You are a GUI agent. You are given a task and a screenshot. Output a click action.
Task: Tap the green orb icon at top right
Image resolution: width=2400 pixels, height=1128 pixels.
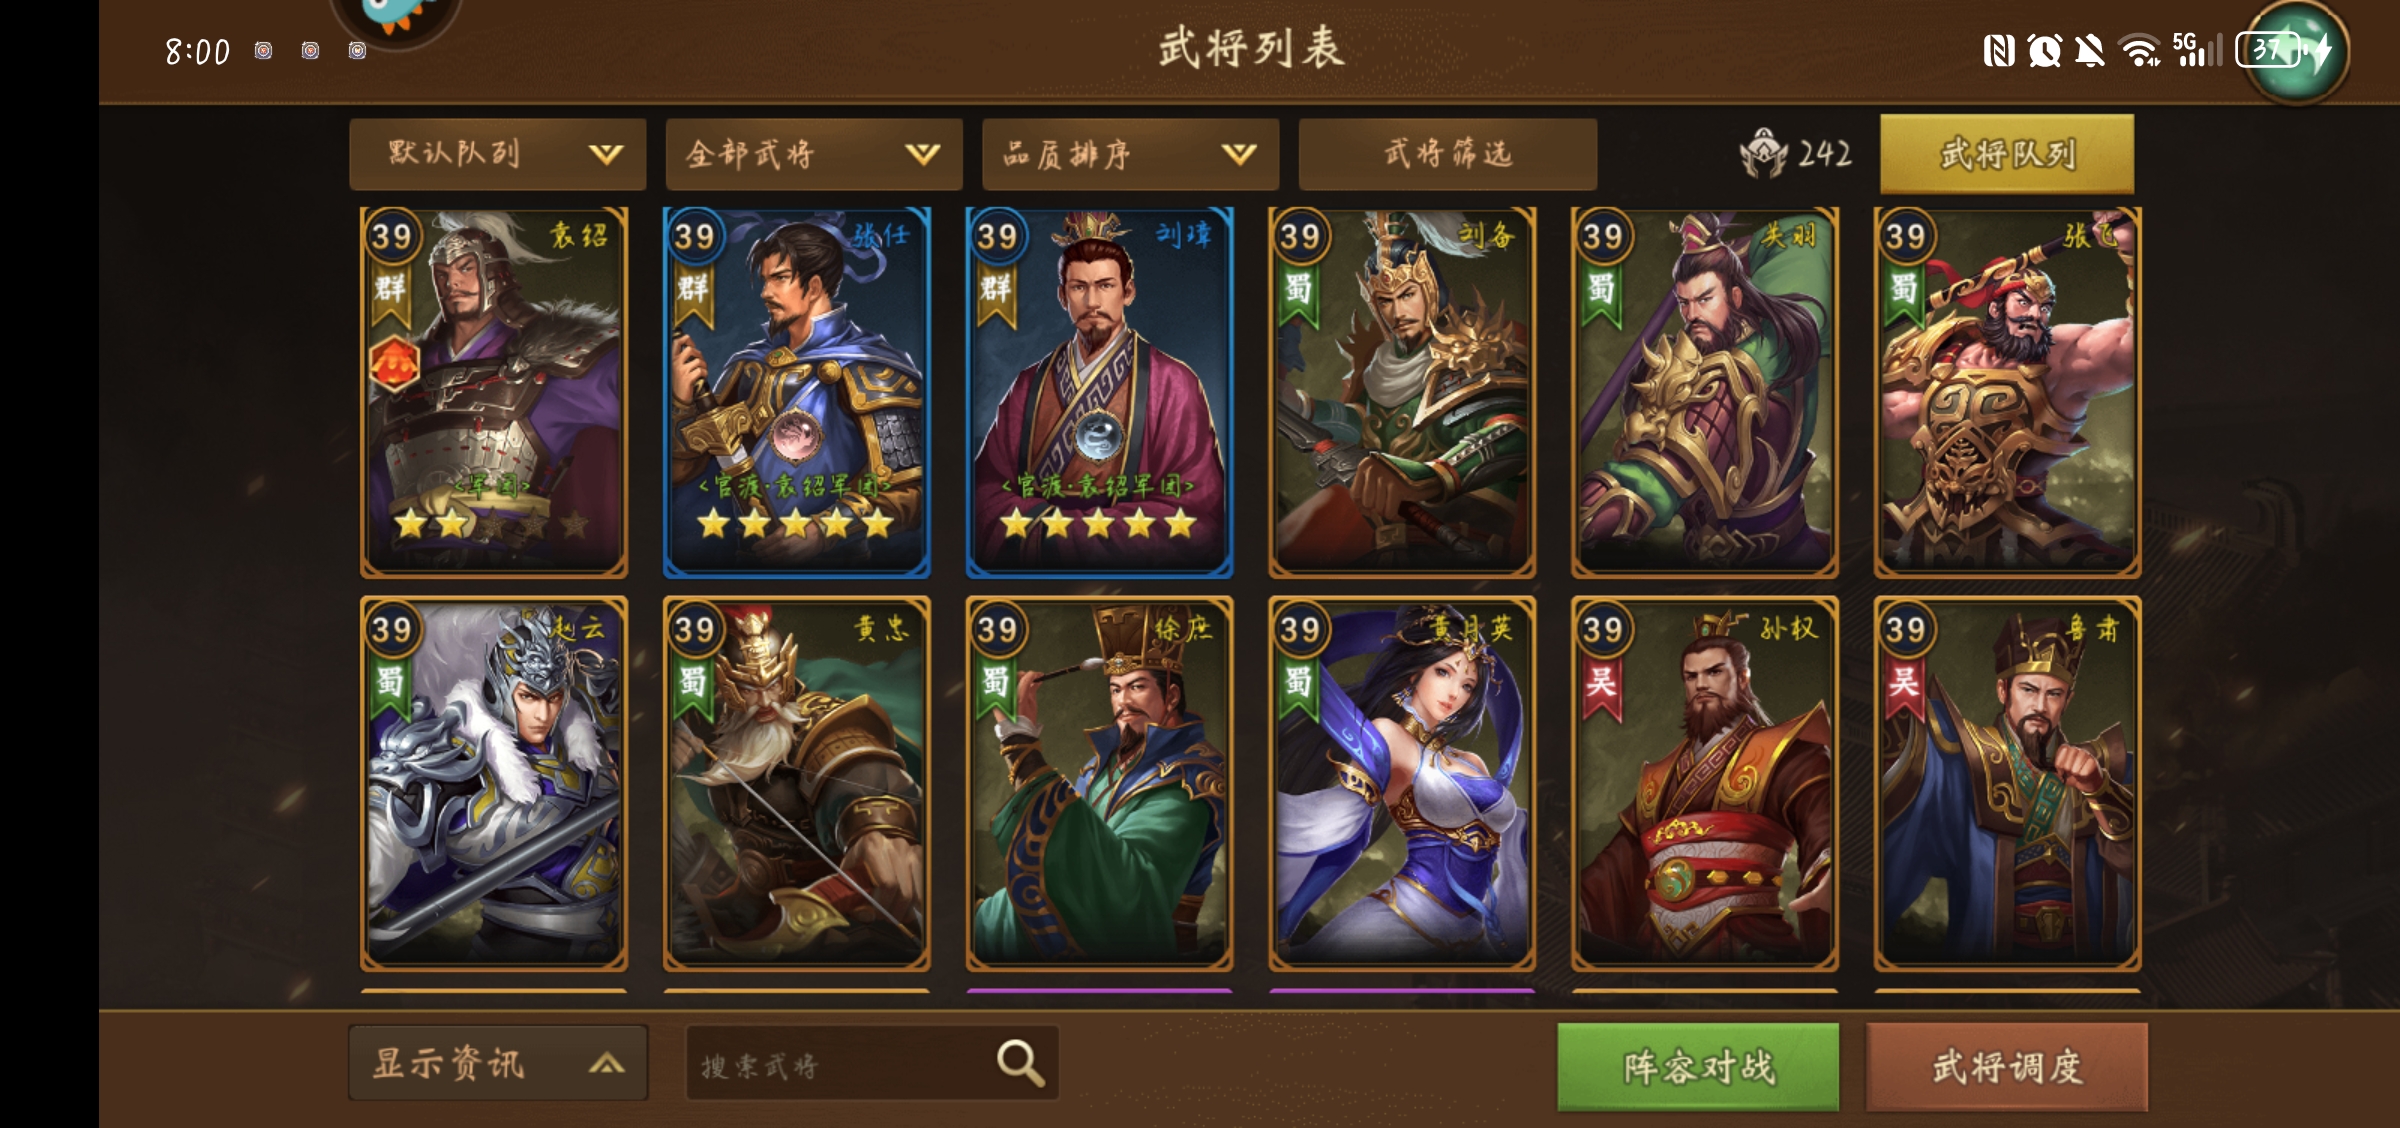(x=2296, y=50)
